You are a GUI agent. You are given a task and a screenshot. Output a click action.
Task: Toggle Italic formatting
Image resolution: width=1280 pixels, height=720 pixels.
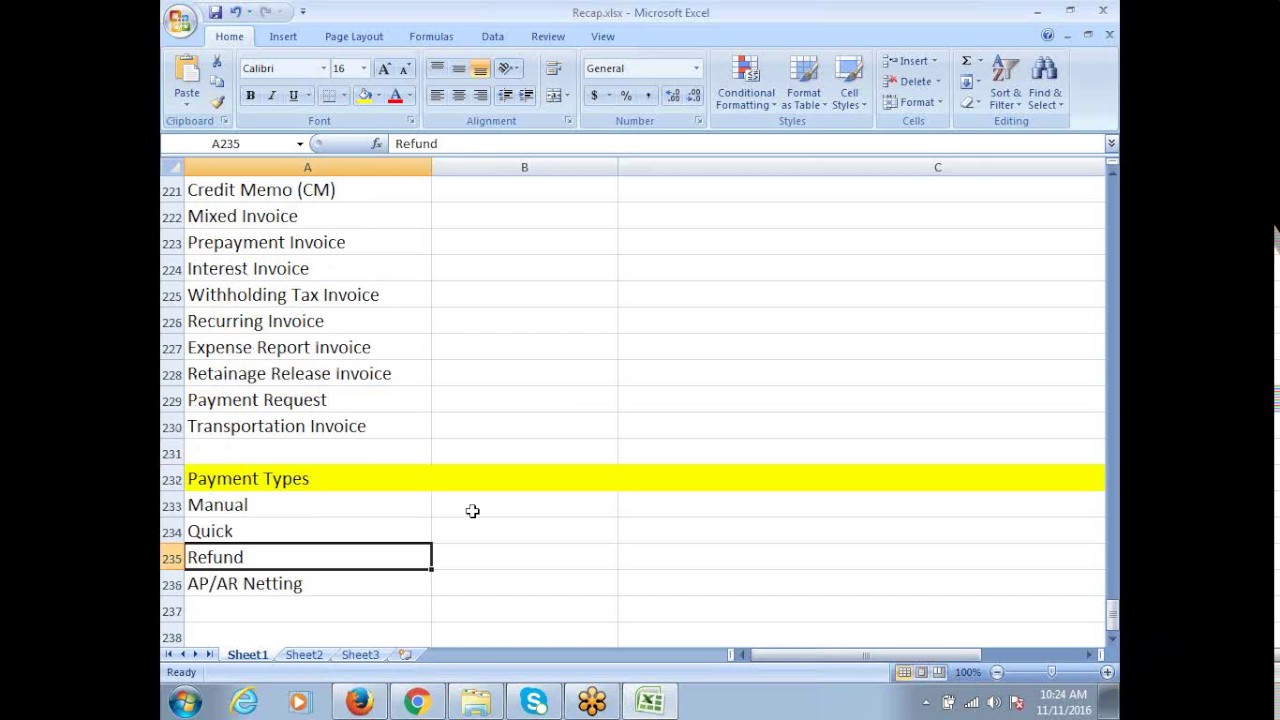(271, 96)
